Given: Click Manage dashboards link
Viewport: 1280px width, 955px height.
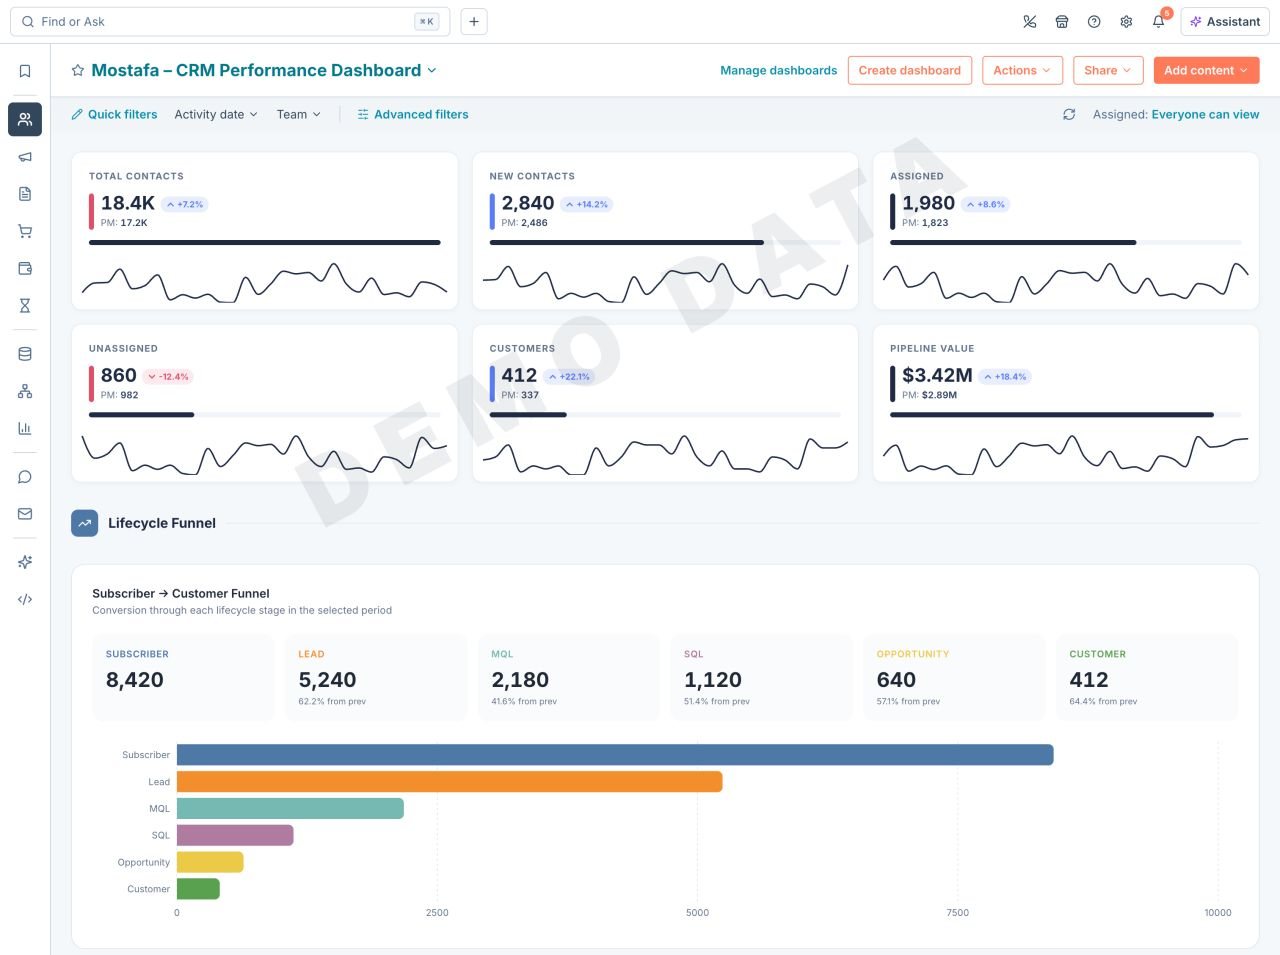Looking at the screenshot, I should pos(779,70).
